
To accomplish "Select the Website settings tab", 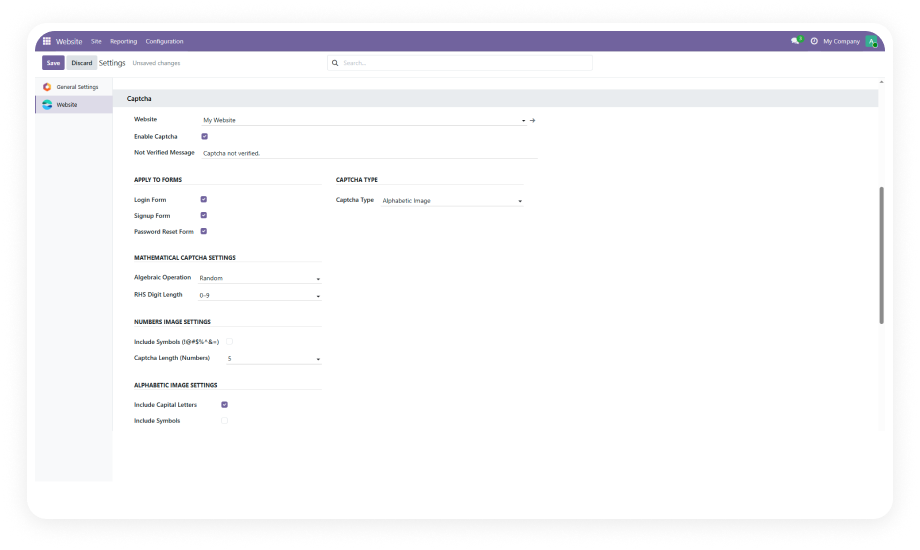I will pyautogui.click(x=74, y=104).
